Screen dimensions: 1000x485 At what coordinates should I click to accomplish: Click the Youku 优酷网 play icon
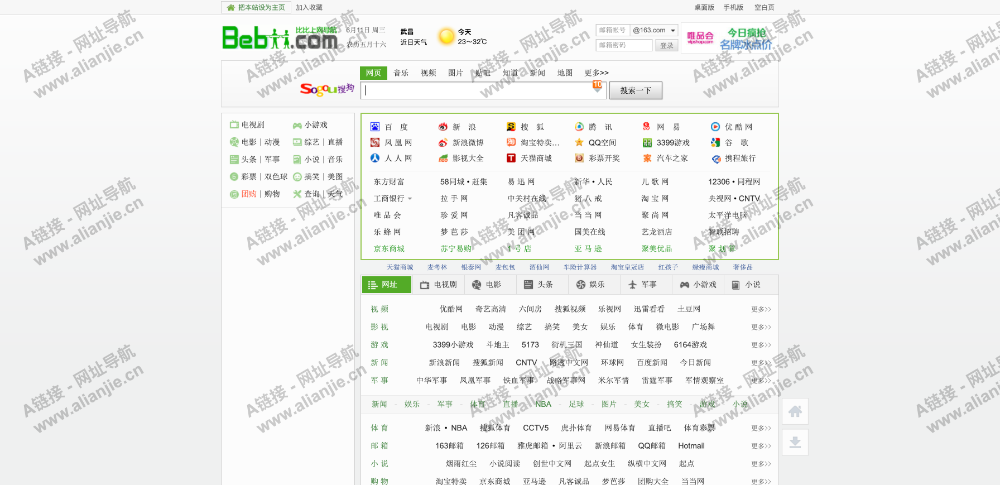pyautogui.click(x=716, y=127)
